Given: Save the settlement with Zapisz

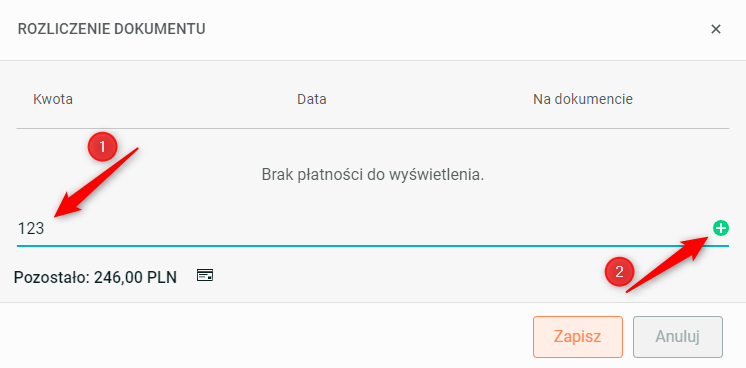Looking at the screenshot, I should [x=578, y=337].
